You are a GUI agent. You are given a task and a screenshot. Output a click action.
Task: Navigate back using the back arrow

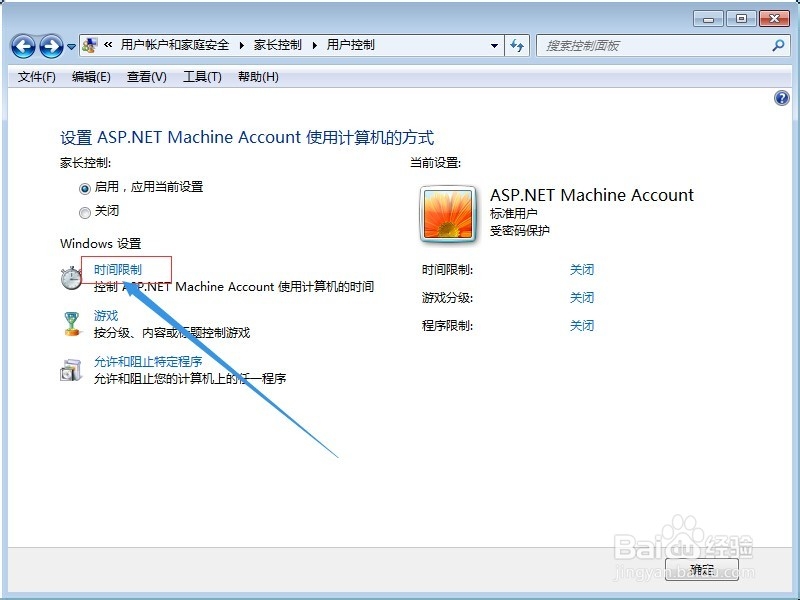[24, 46]
